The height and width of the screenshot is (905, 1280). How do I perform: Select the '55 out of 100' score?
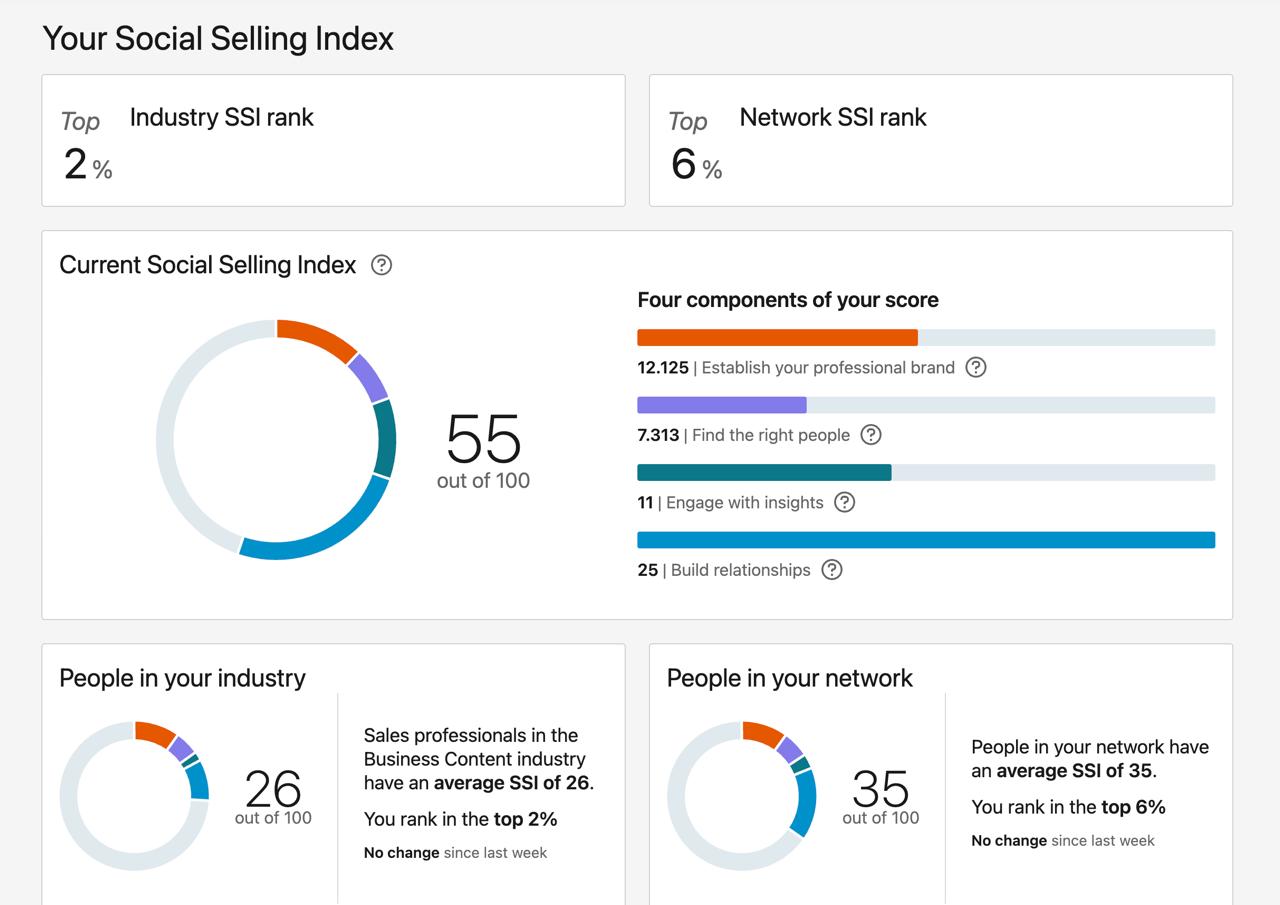click(484, 452)
